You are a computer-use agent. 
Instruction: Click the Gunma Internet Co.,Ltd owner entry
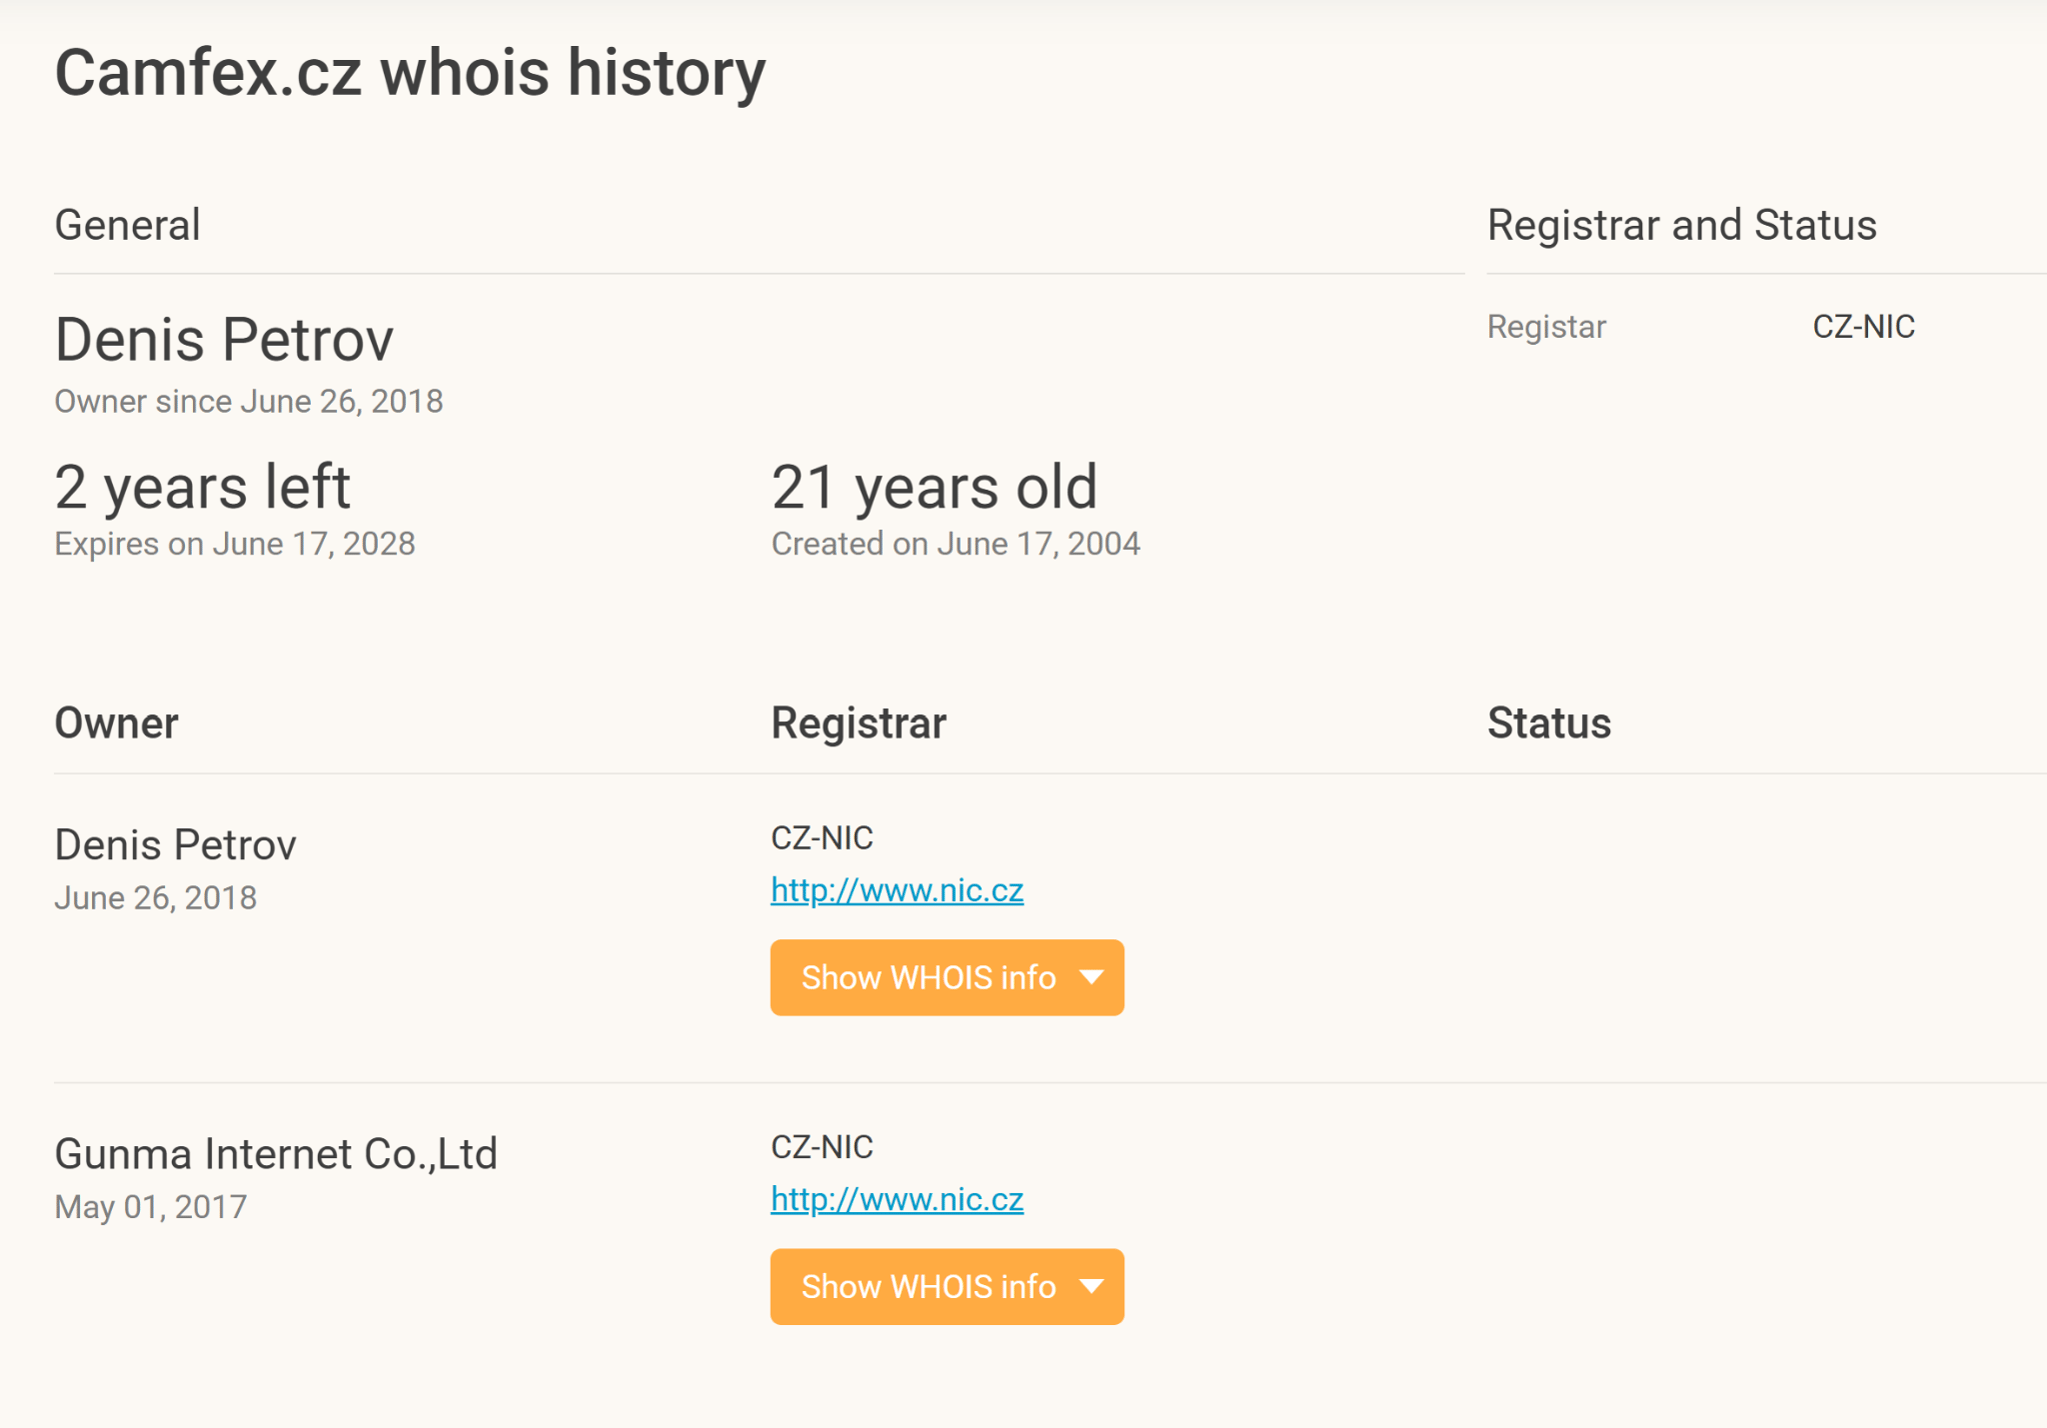click(x=275, y=1154)
